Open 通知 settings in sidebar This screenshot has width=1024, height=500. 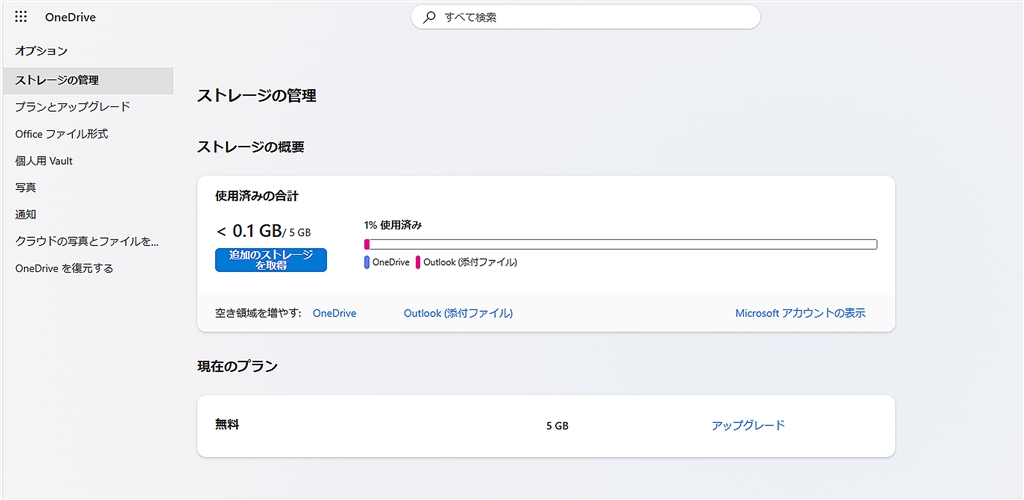pyautogui.click(x=25, y=214)
